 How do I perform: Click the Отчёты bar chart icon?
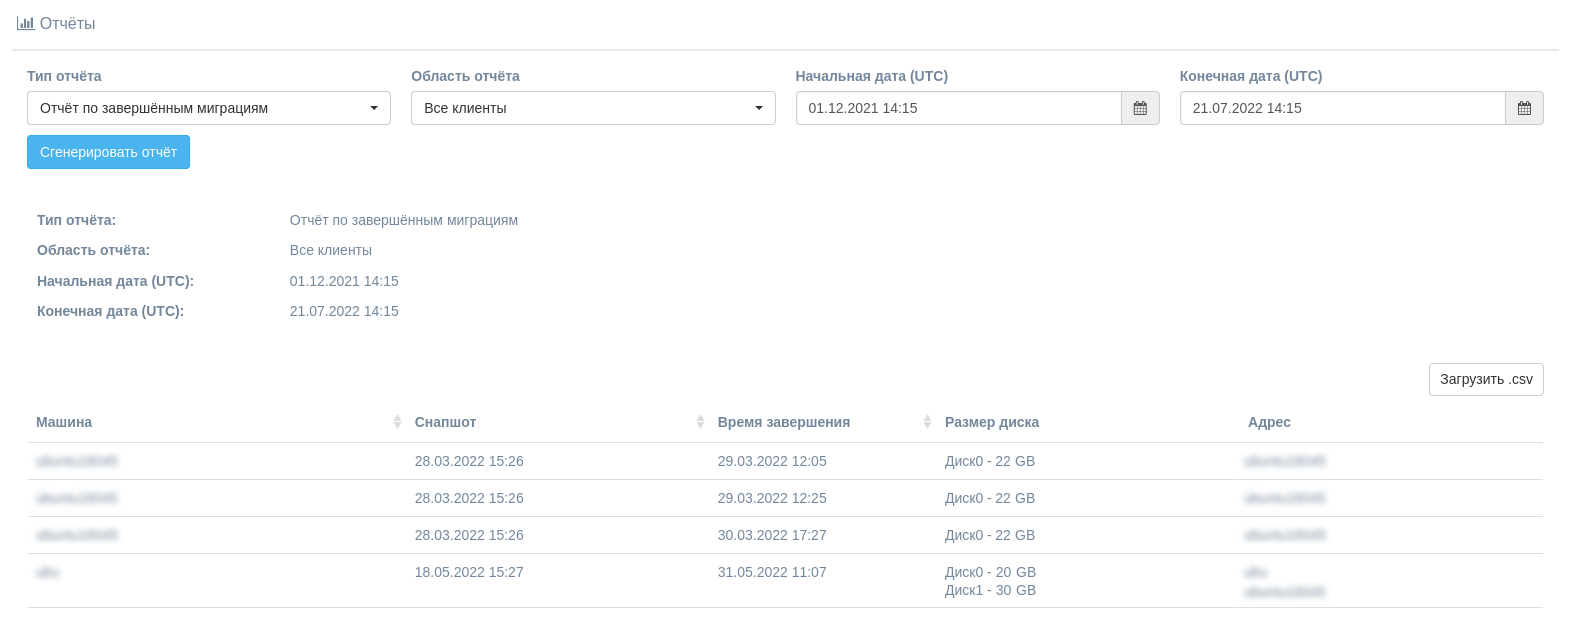[x=26, y=23]
